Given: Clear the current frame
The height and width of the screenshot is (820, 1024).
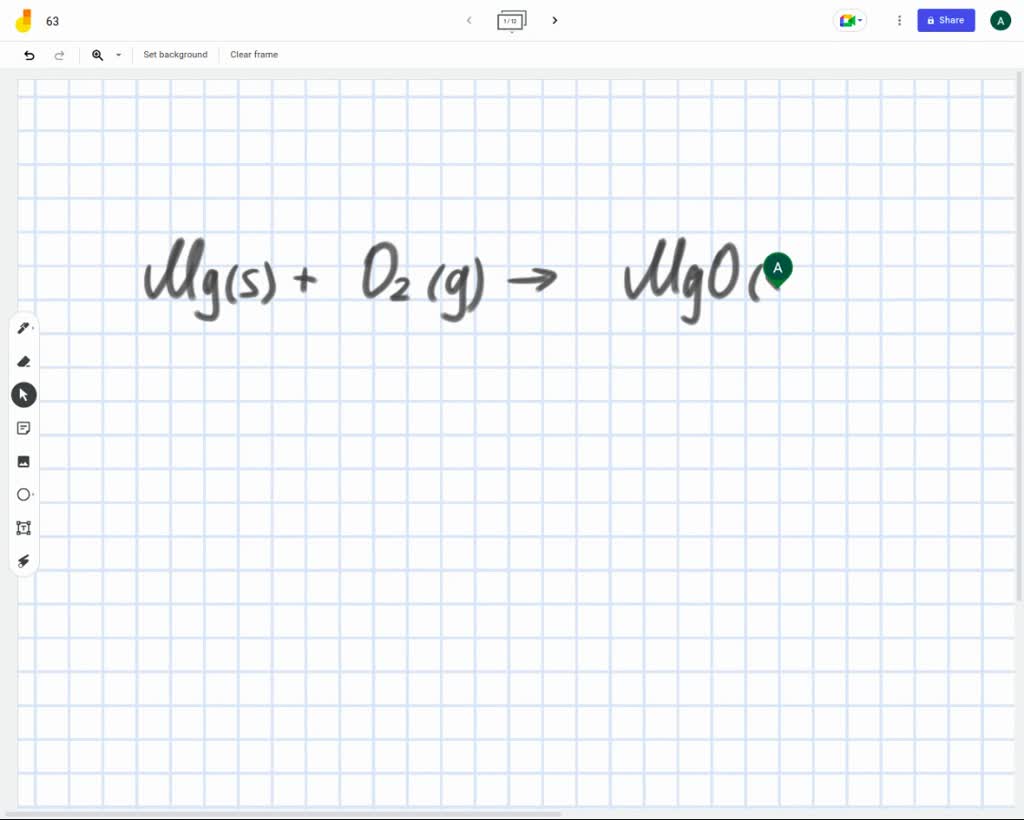Looking at the screenshot, I should [x=253, y=55].
